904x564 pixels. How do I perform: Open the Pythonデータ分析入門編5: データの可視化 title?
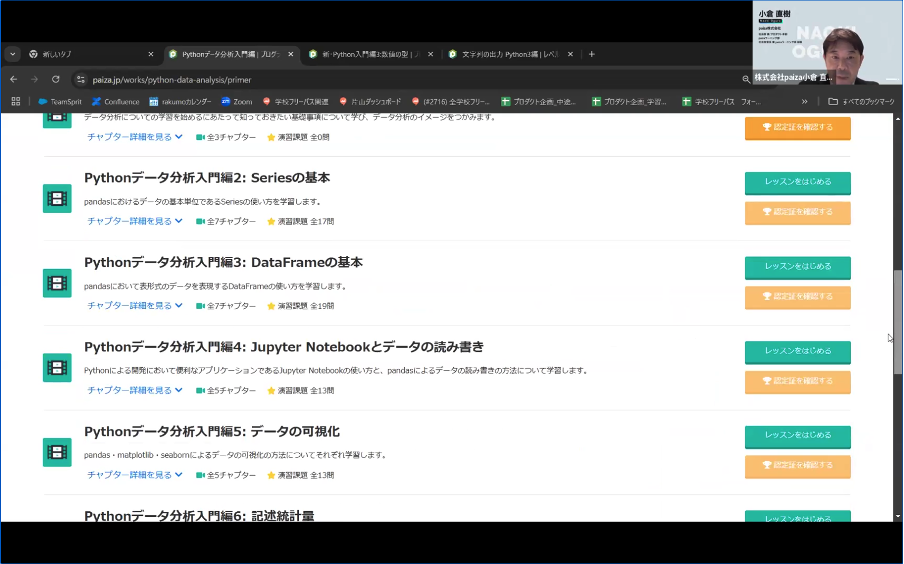(x=212, y=431)
